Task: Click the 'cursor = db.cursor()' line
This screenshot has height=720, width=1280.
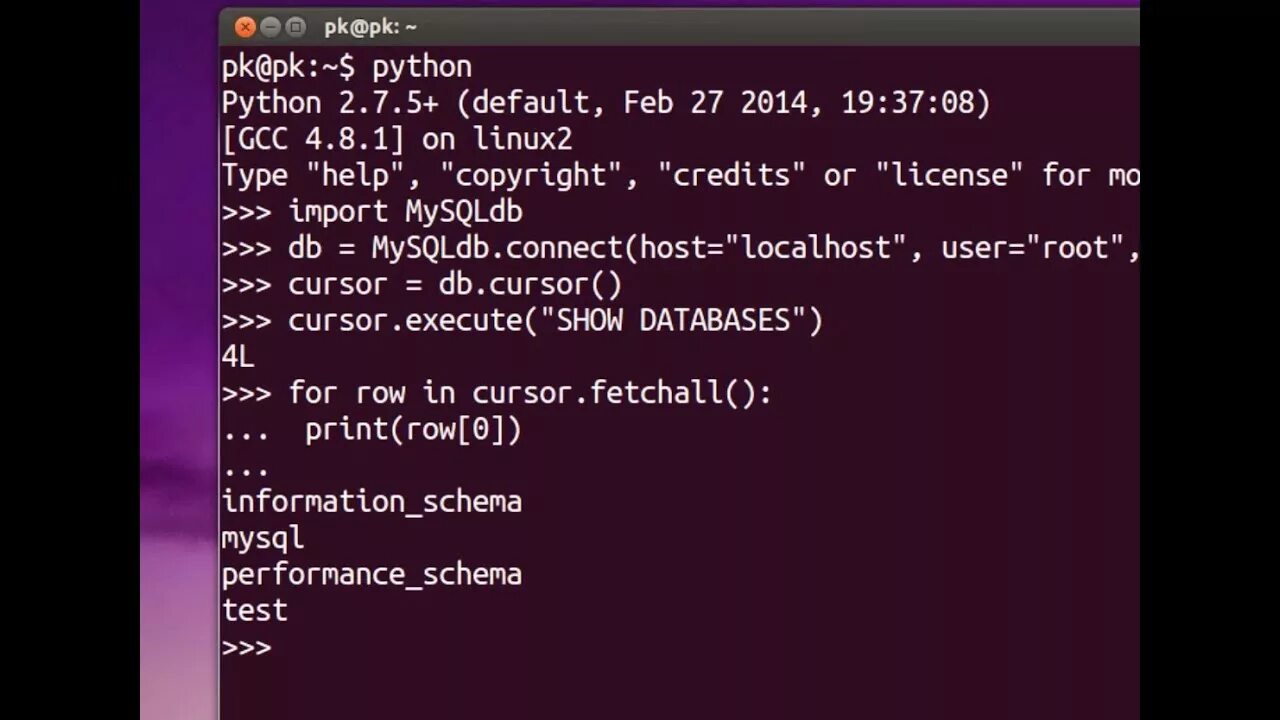Action: pyautogui.click(x=455, y=284)
